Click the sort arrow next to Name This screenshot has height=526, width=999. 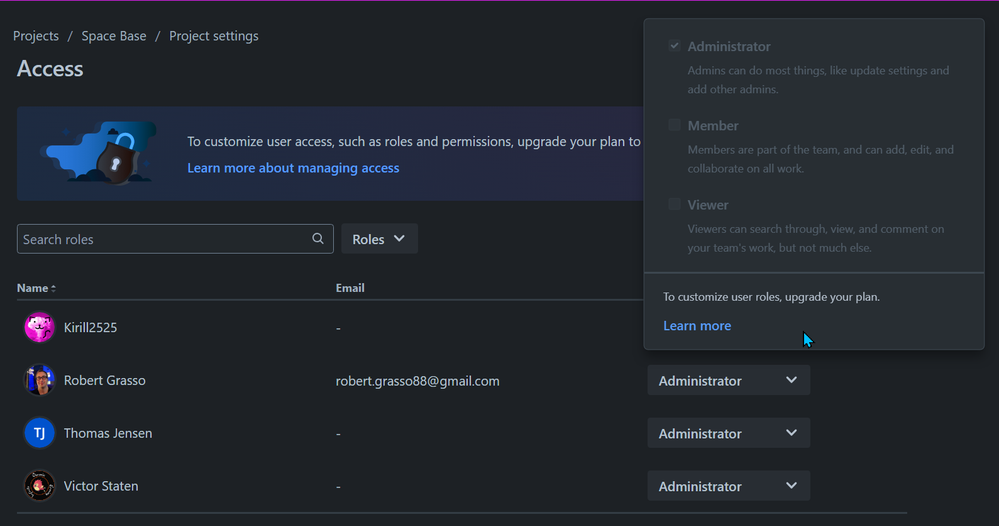[54, 288]
